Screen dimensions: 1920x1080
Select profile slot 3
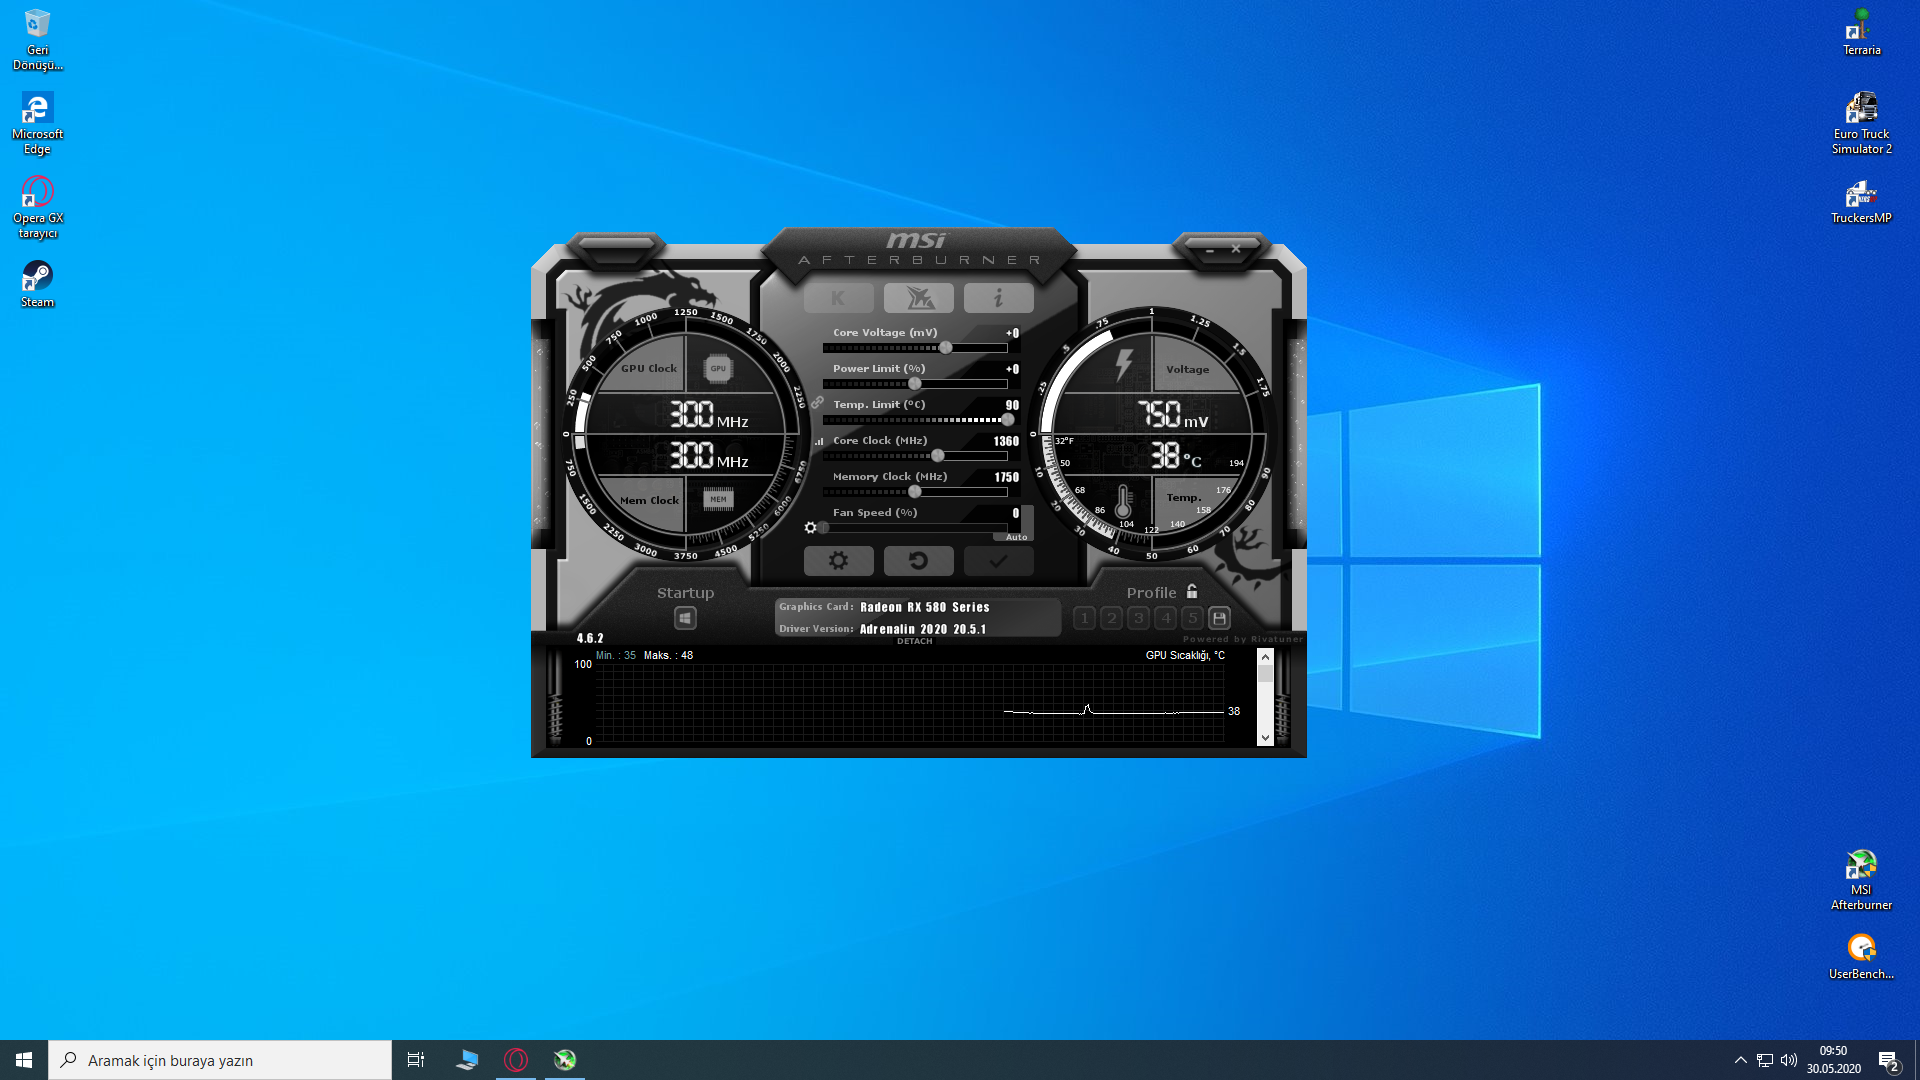(1138, 618)
